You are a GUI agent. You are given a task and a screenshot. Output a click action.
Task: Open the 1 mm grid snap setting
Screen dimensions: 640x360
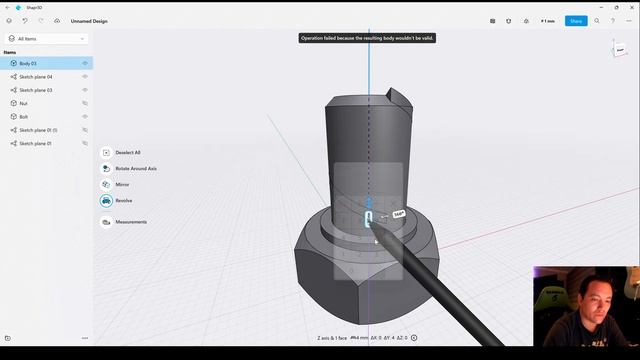(x=548, y=21)
